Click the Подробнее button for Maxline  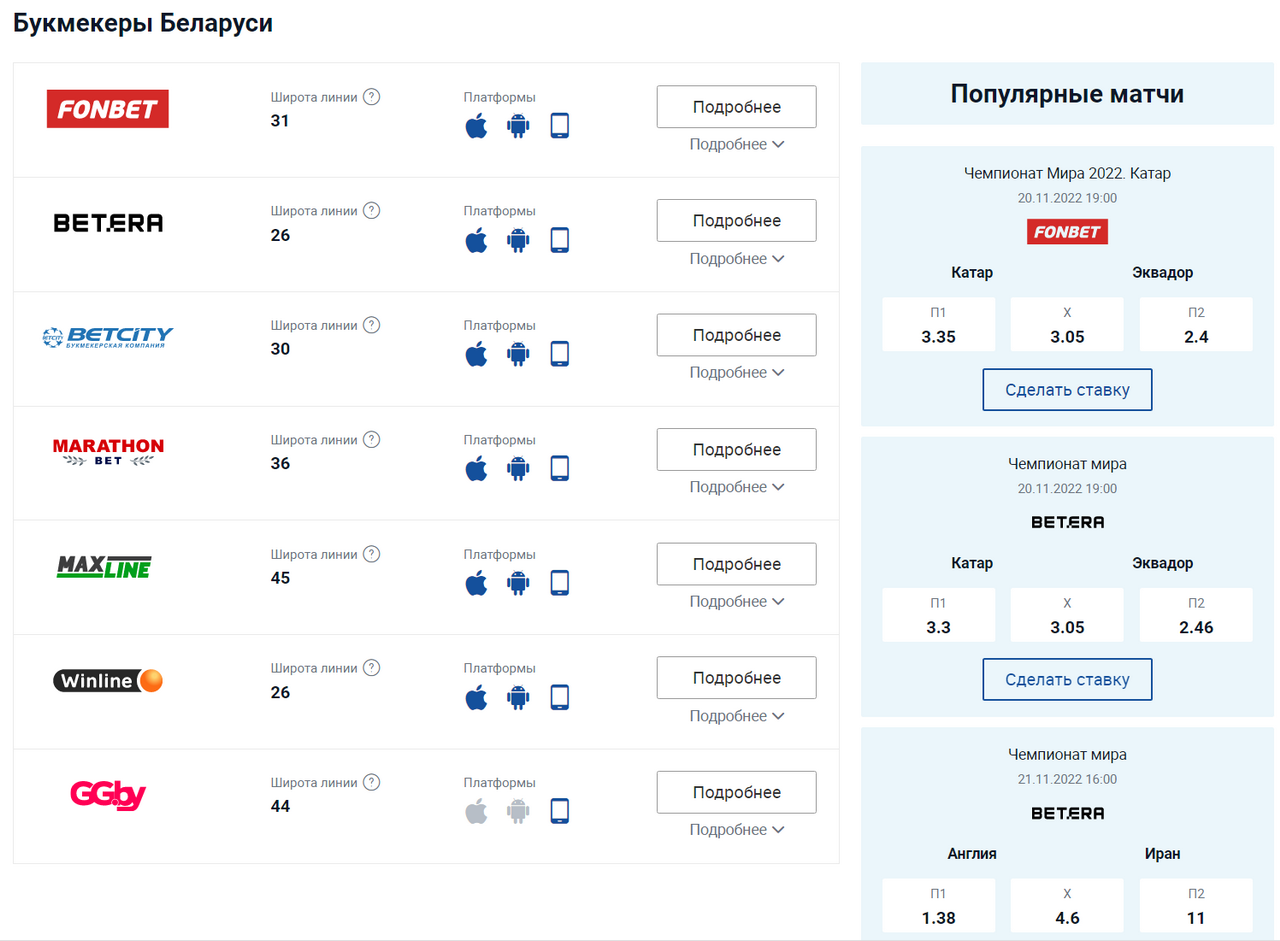(736, 564)
